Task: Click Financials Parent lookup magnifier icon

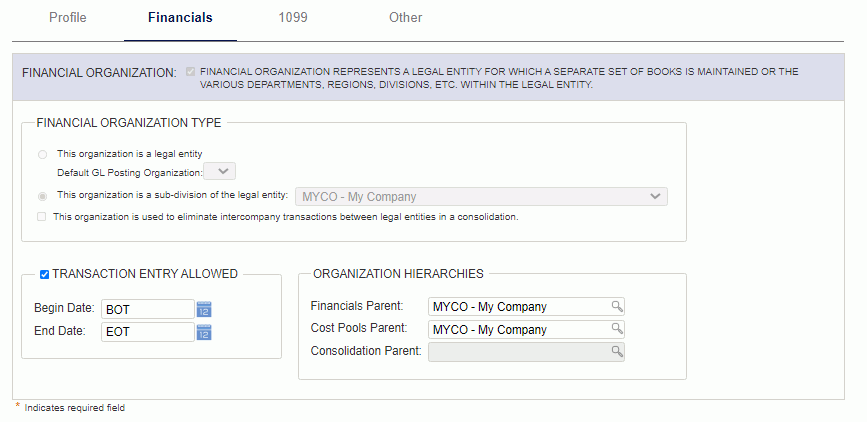Action: (617, 306)
